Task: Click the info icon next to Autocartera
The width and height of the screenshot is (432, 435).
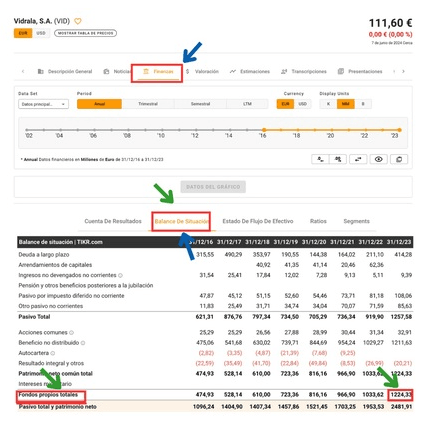Action: pos(53,353)
